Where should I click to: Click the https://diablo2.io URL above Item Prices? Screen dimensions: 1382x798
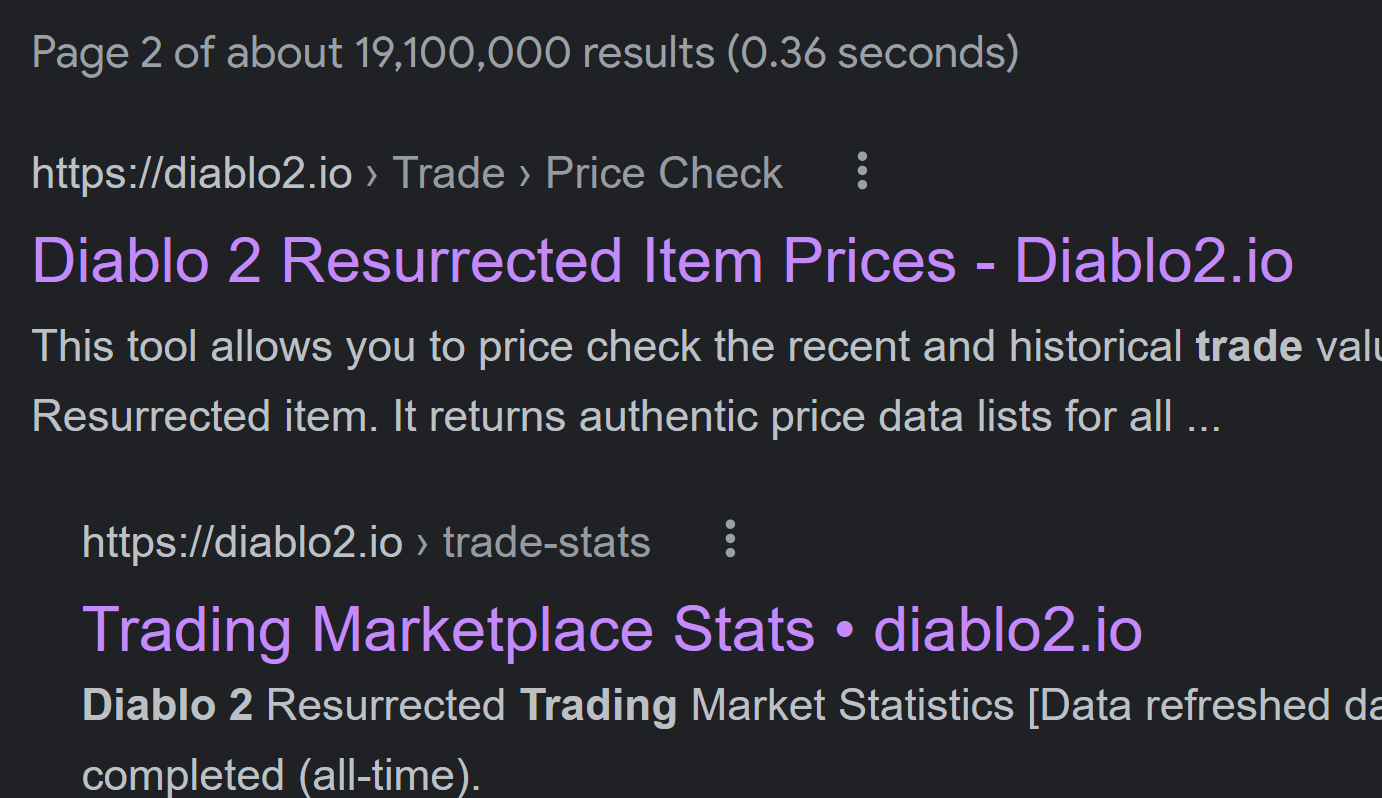click(192, 174)
